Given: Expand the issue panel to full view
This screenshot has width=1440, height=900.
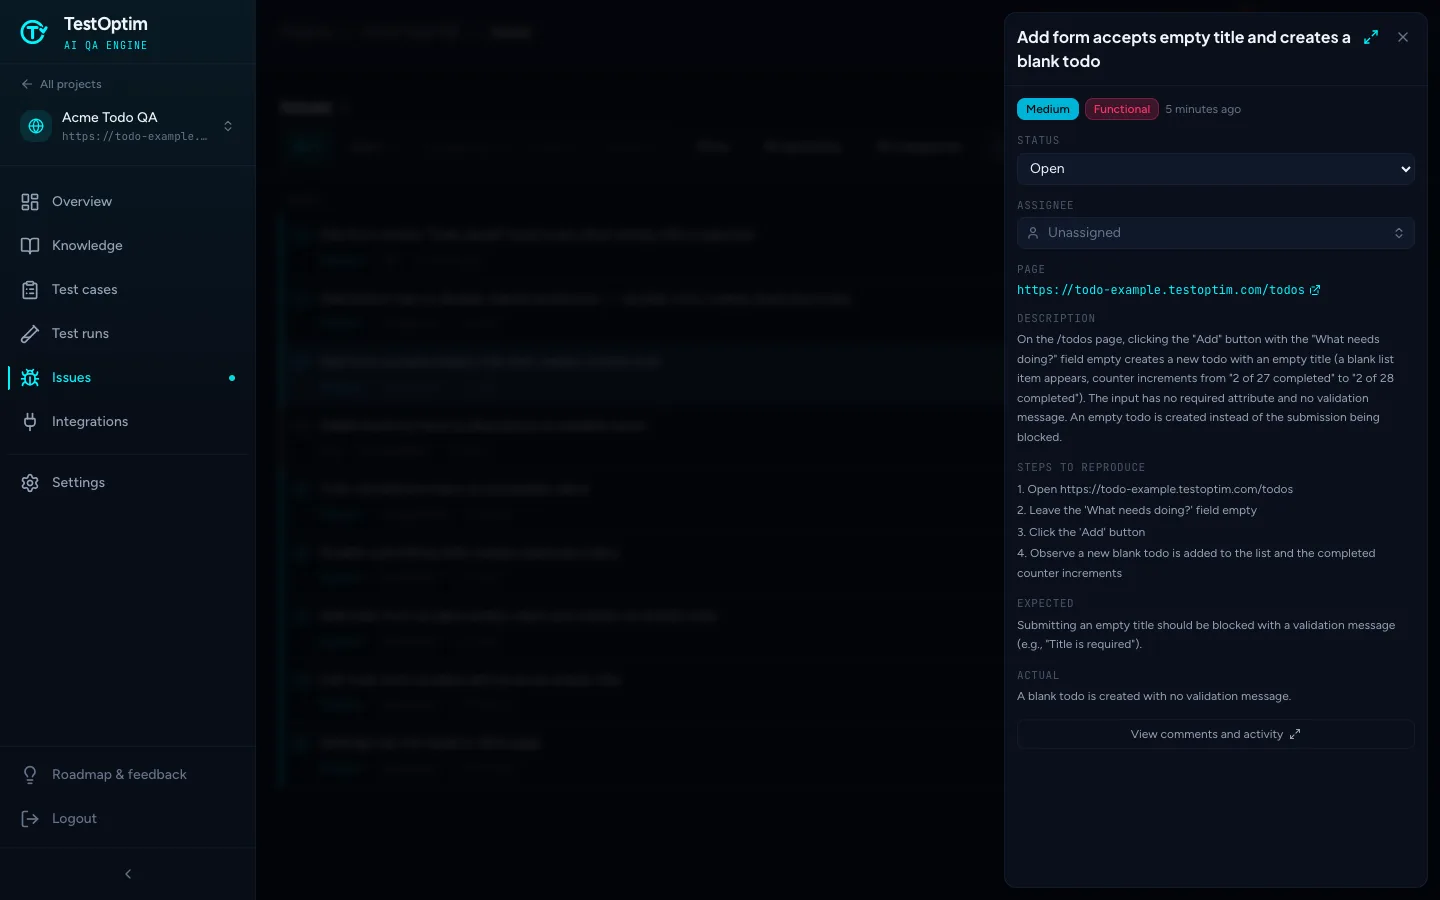Looking at the screenshot, I should coord(1371,37).
